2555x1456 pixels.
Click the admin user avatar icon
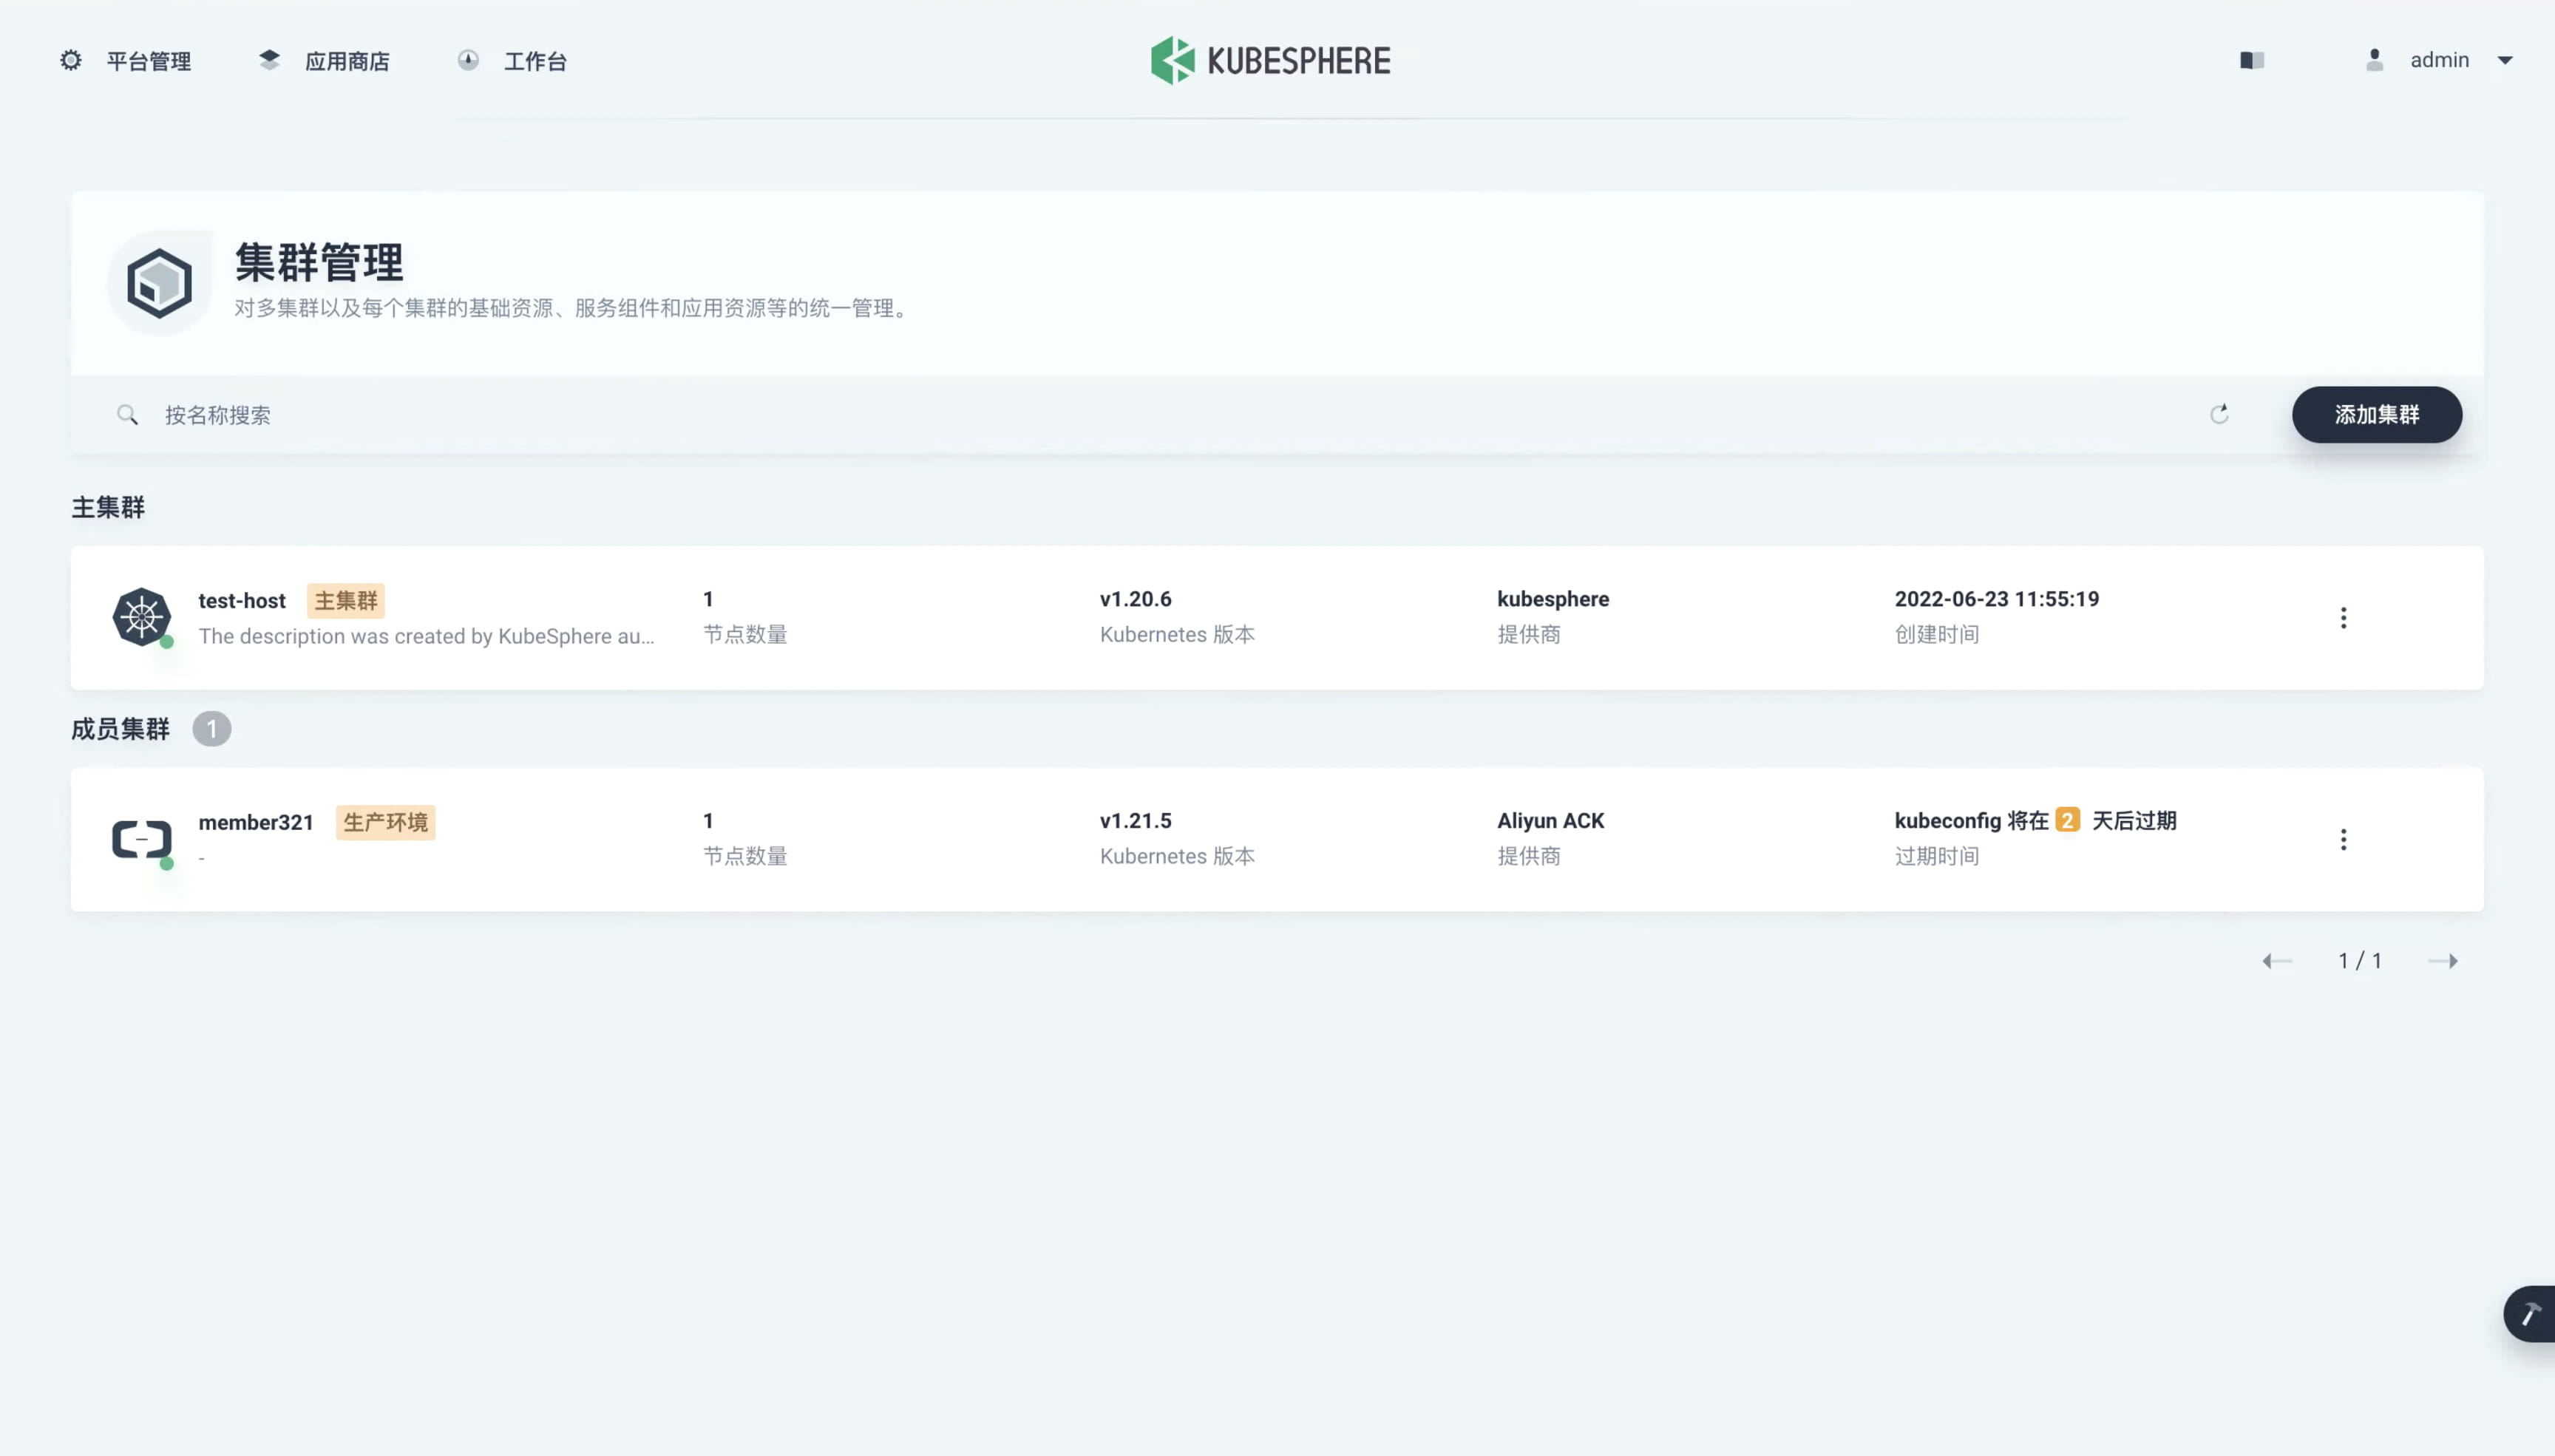coord(2374,60)
